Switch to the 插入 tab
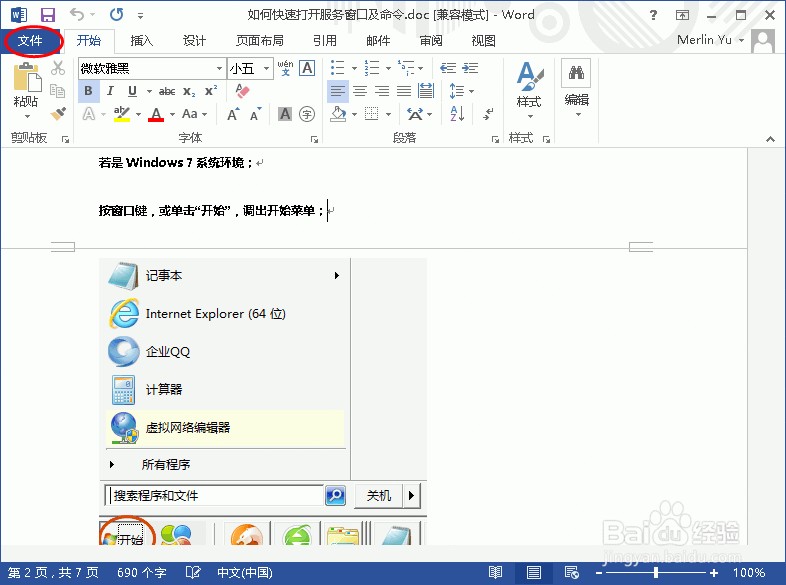 [142, 40]
